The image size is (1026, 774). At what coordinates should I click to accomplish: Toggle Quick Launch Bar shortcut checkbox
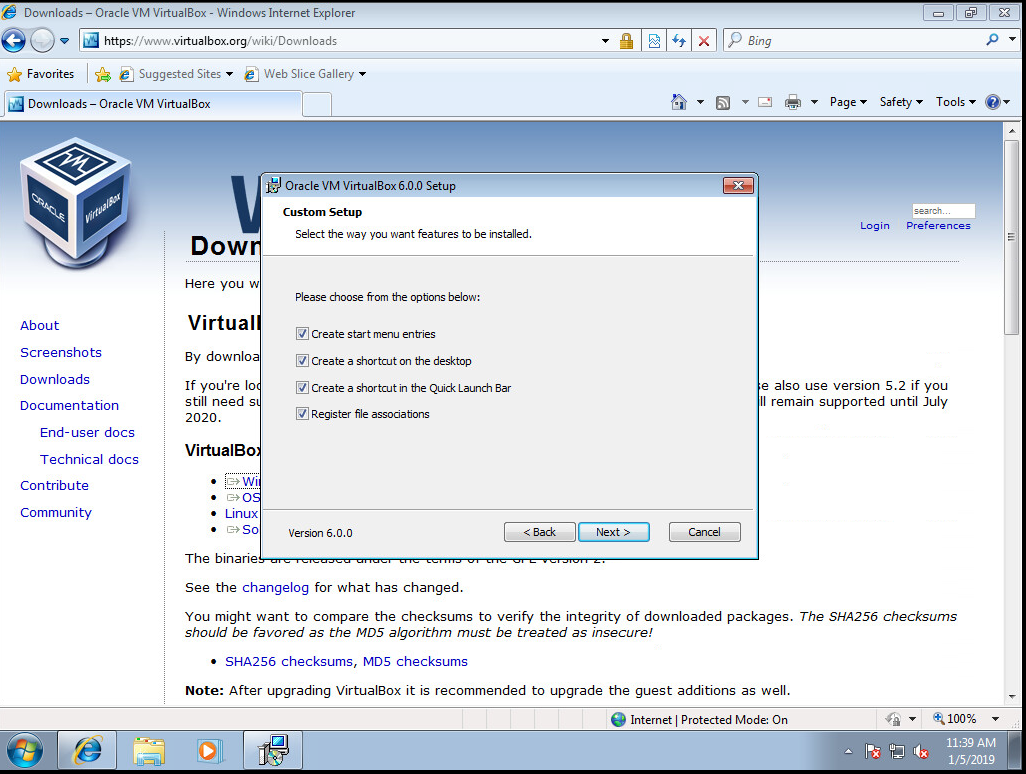(302, 387)
